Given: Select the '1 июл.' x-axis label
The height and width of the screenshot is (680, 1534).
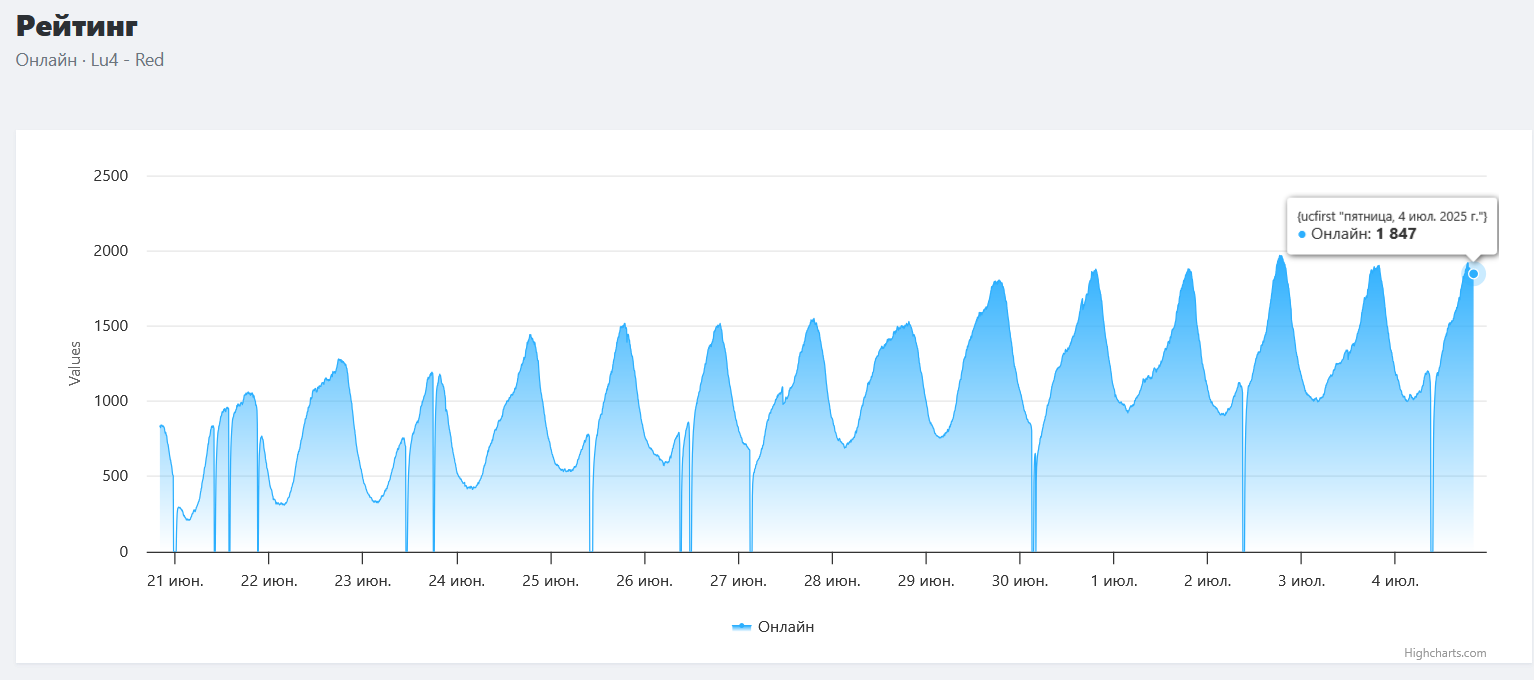Looking at the screenshot, I should coord(1114,581).
